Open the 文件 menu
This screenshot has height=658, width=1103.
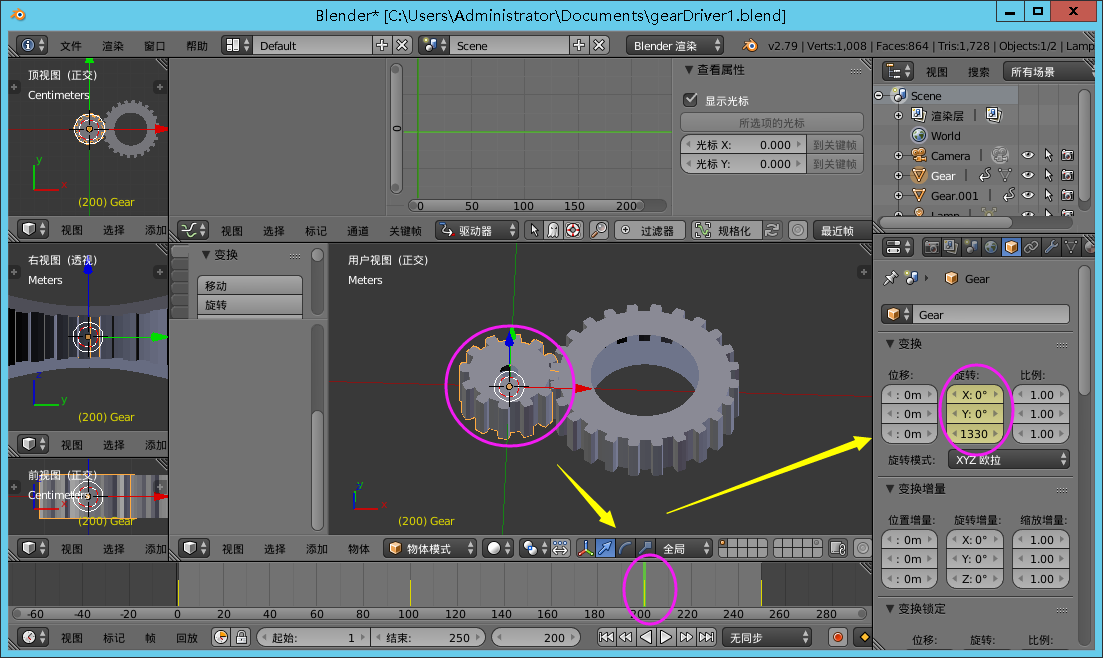[70, 46]
